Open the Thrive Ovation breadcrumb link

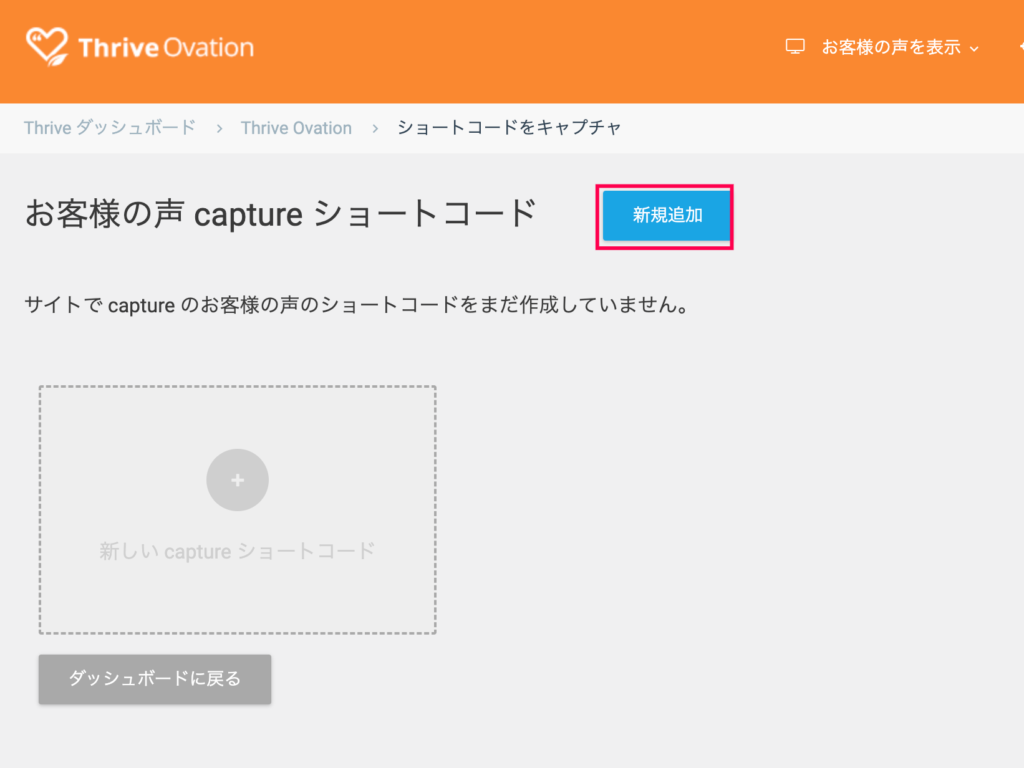[x=296, y=128]
